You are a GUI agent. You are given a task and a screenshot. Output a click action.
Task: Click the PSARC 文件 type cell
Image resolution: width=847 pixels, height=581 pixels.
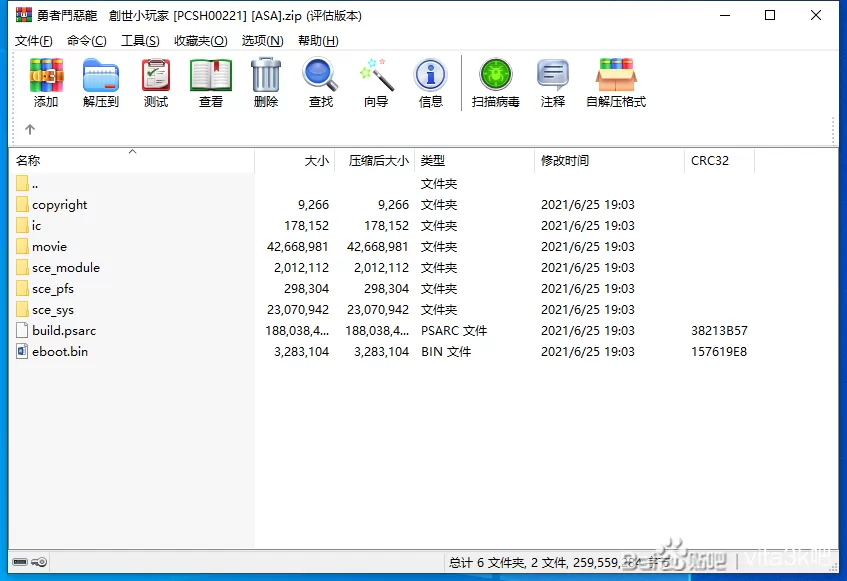point(454,330)
